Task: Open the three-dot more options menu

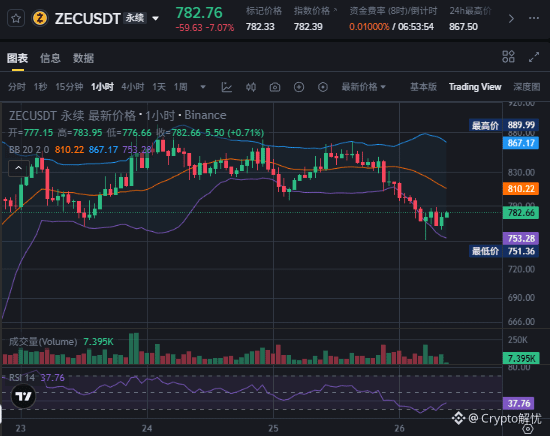Action: 534,18
